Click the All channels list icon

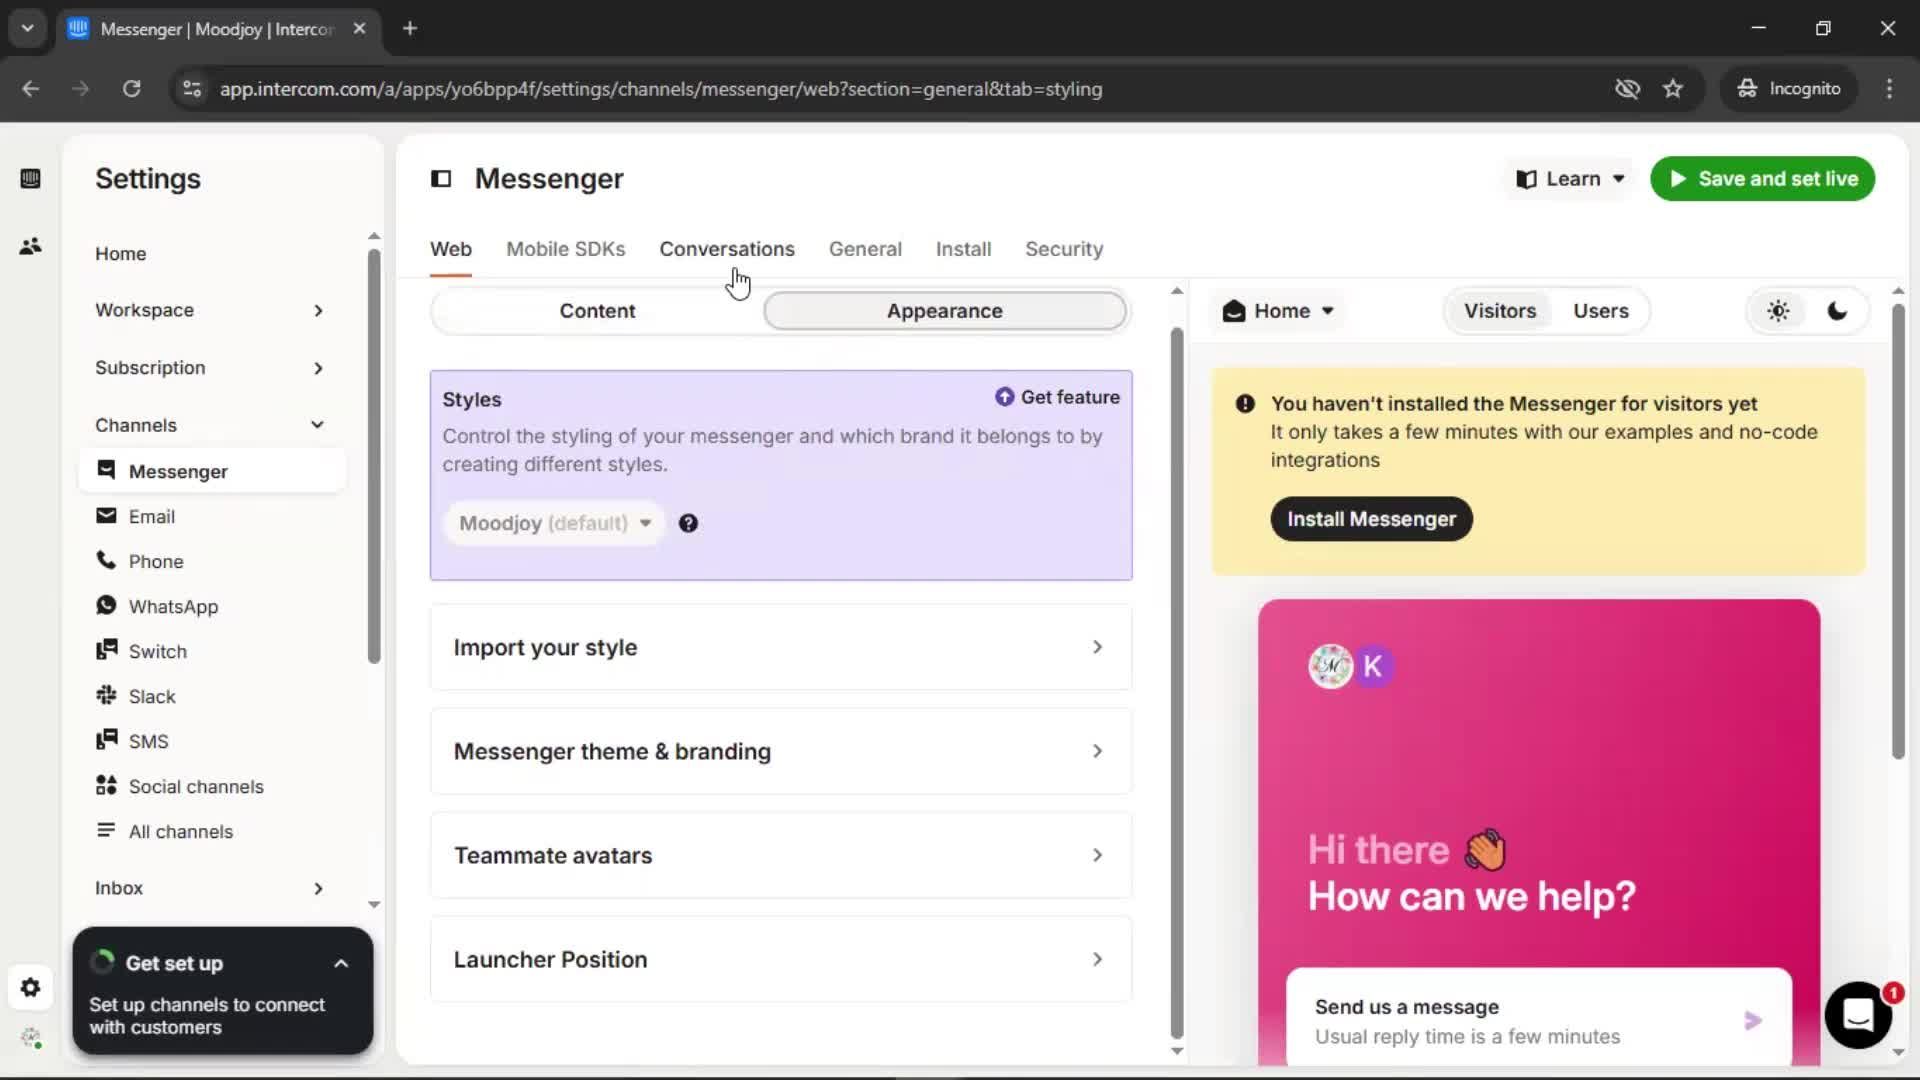coord(106,830)
